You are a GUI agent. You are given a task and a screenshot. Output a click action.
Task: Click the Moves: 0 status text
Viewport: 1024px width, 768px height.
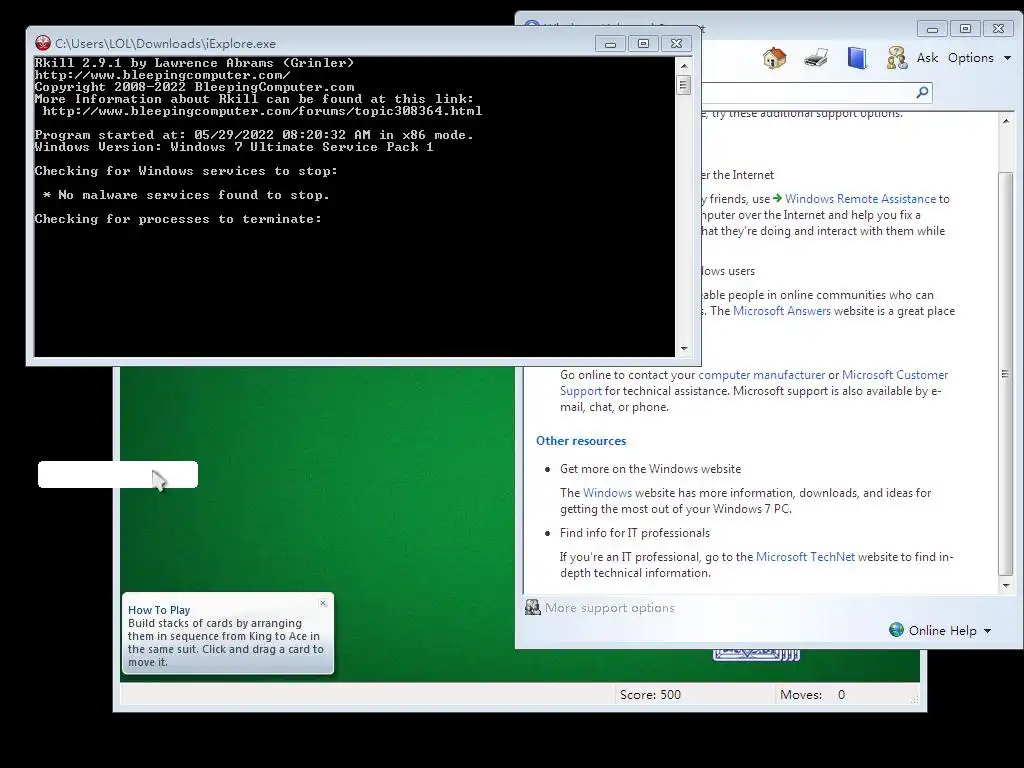click(x=812, y=695)
